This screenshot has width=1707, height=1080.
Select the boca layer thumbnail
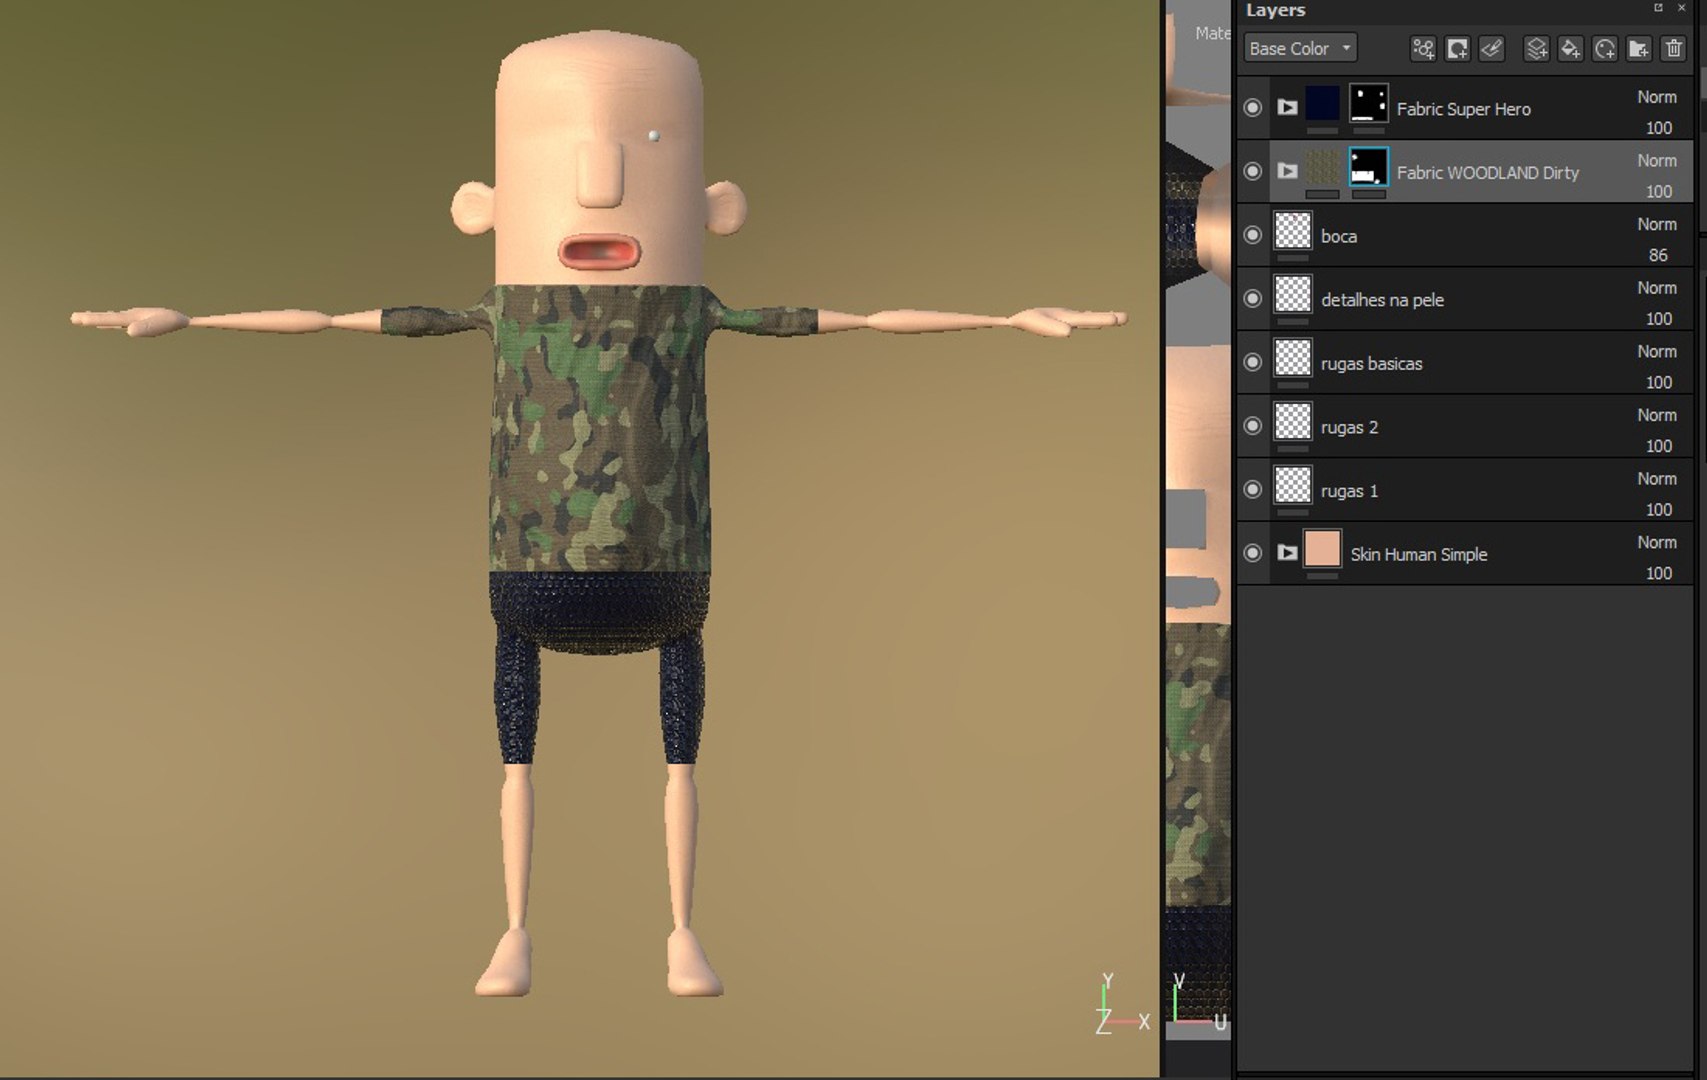click(1292, 231)
